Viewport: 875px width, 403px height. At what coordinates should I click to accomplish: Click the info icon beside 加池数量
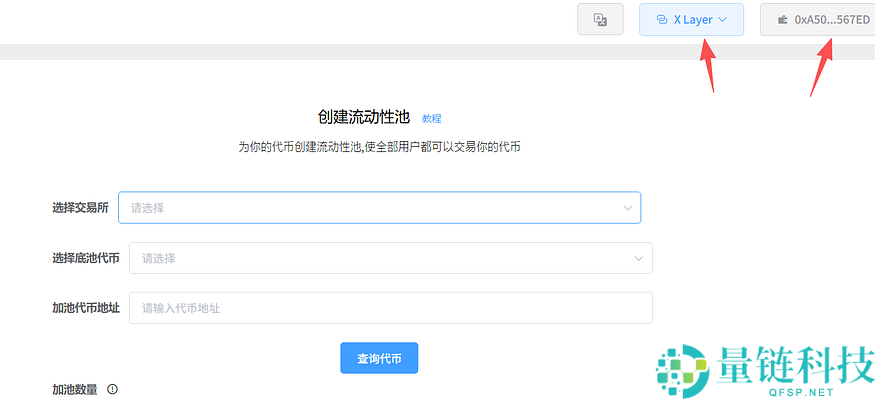click(x=112, y=390)
